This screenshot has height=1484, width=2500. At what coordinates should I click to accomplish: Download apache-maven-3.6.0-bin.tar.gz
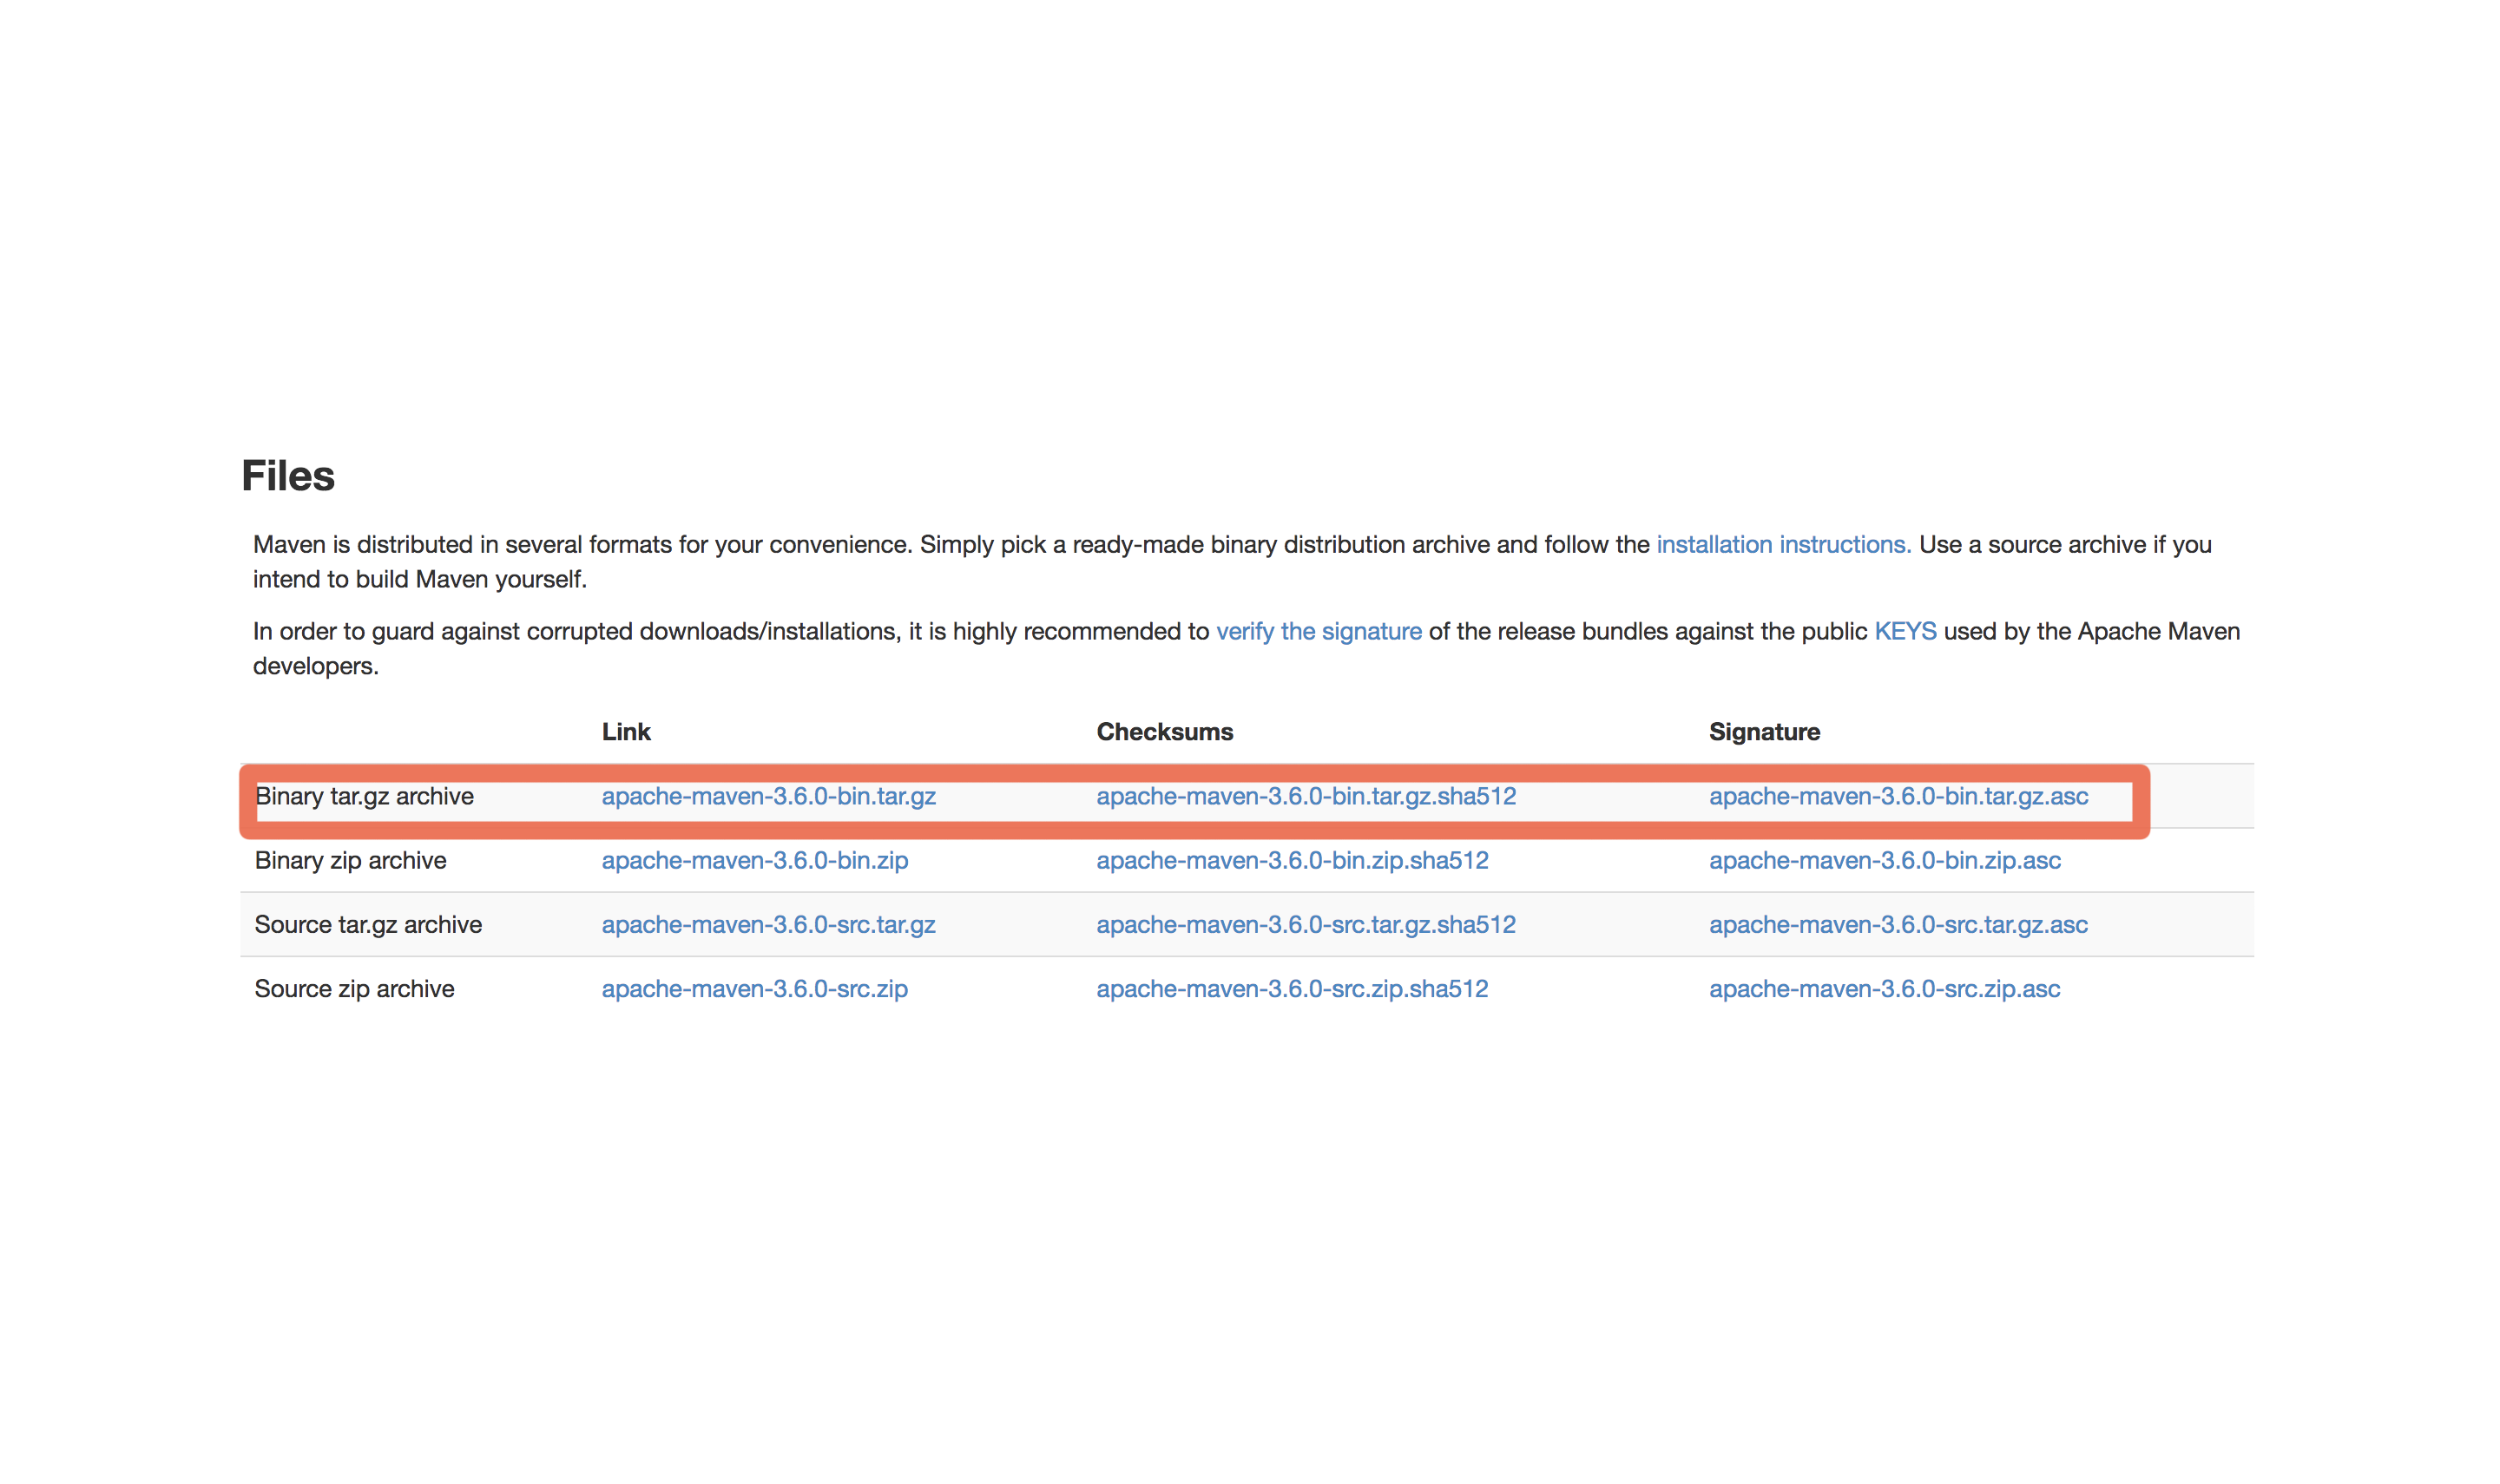(x=768, y=797)
